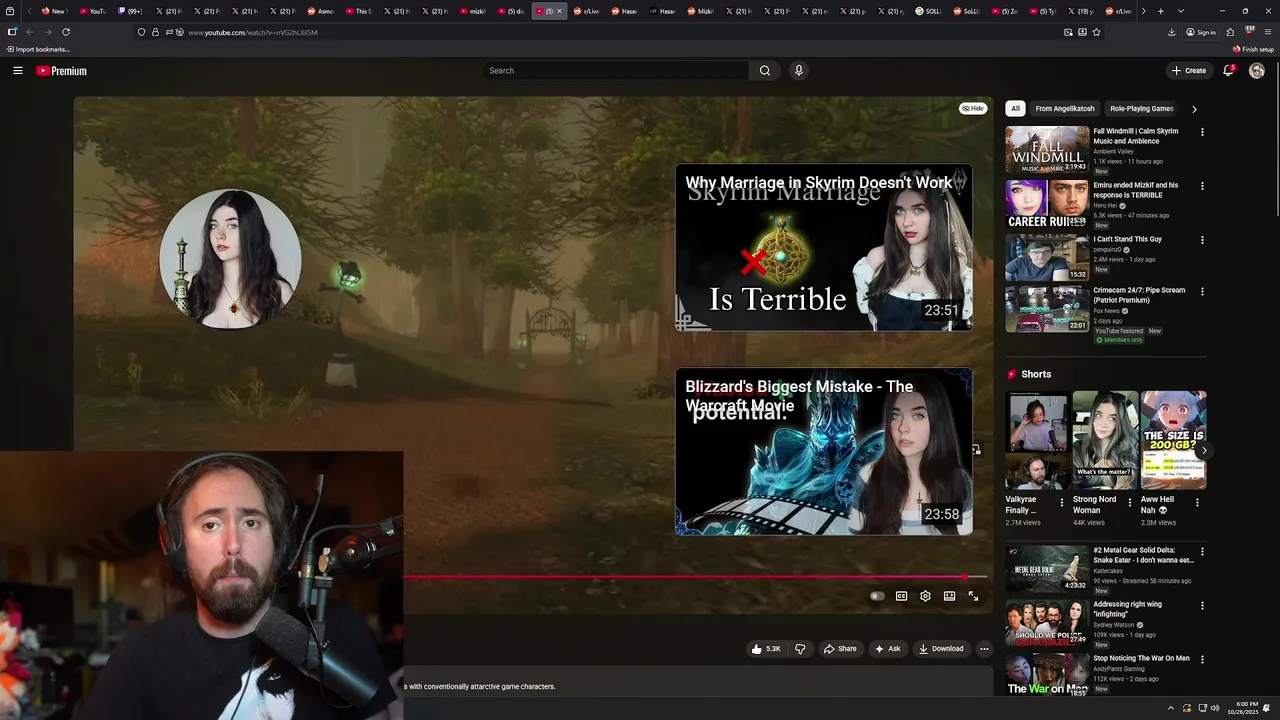The image size is (1280, 720).
Task: Enter fullscreen in the video player
Action: [973, 596]
